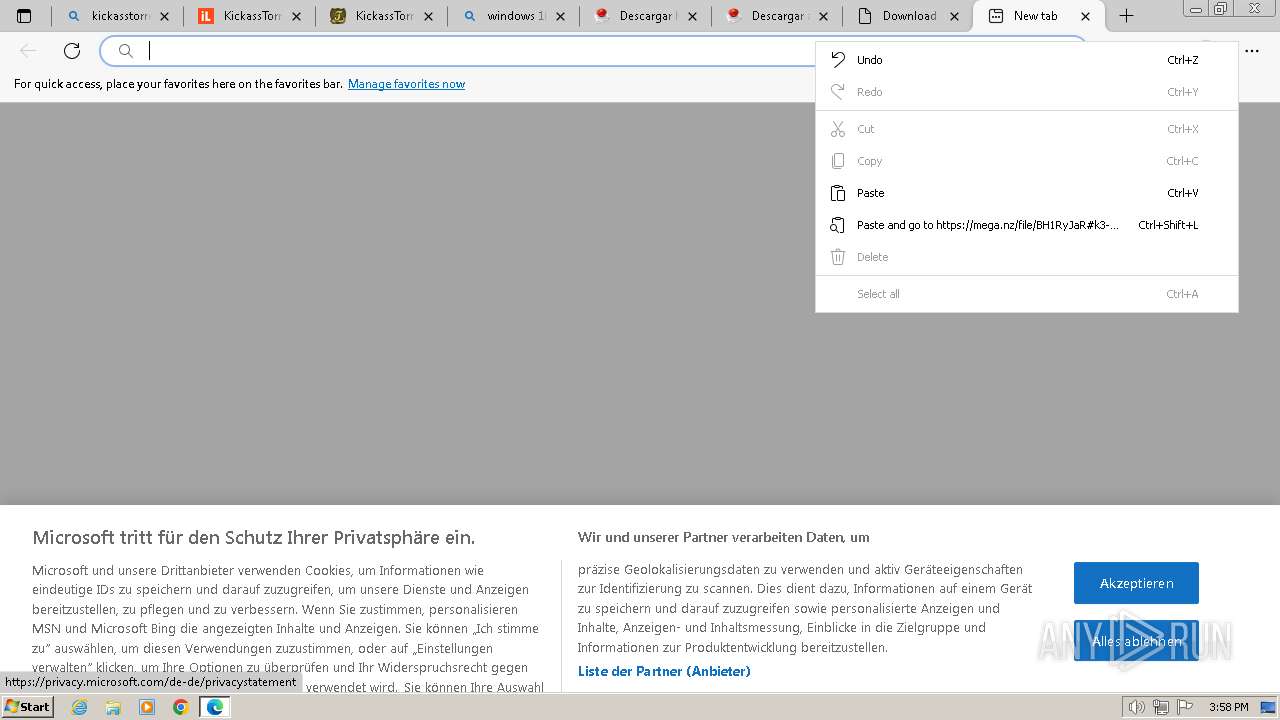1280x720 pixels.
Task: Choose Undo from context menu
Action: click(x=1027, y=60)
